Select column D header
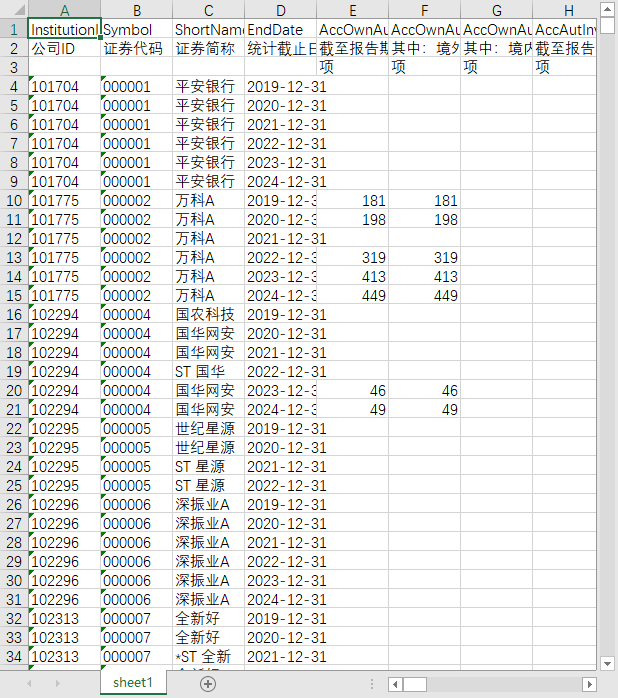The height and width of the screenshot is (698, 618). tap(281, 10)
